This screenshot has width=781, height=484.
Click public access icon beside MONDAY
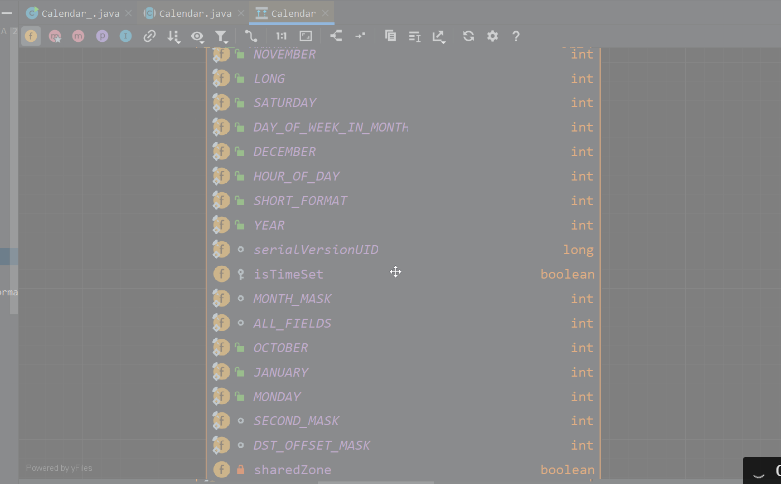pos(240,397)
